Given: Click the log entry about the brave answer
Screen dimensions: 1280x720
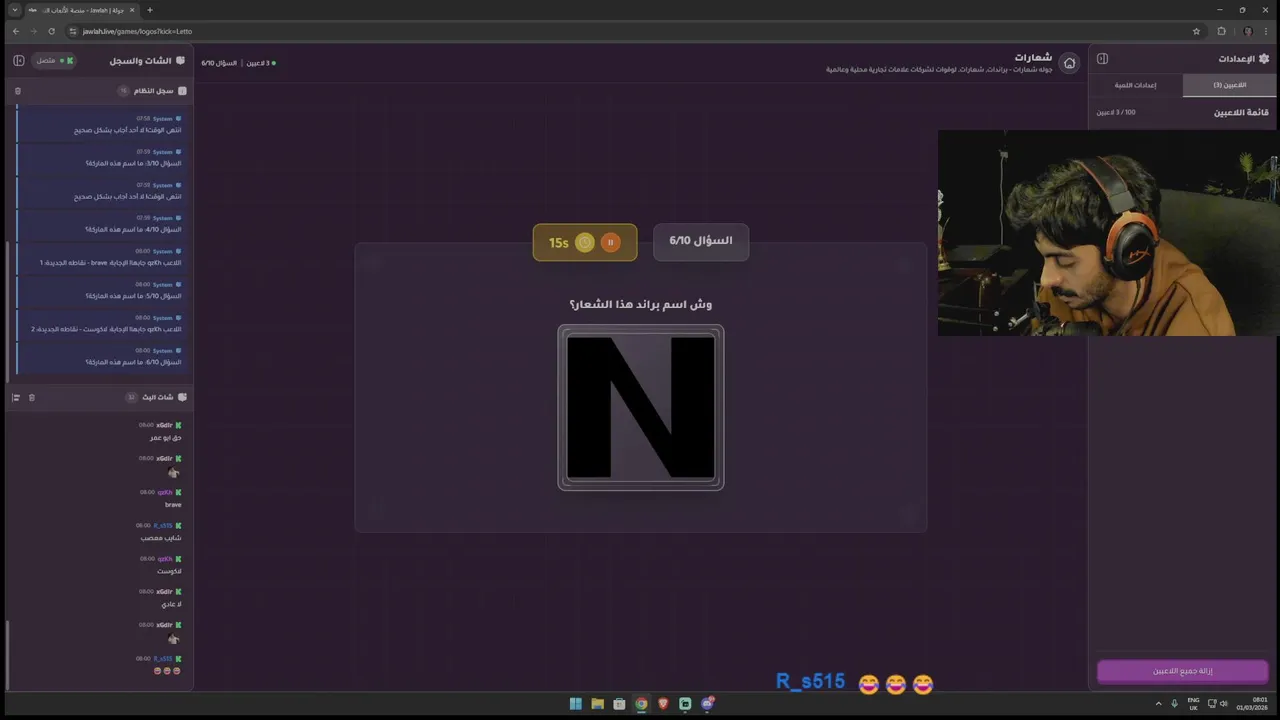Looking at the screenshot, I should (x=101, y=257).
